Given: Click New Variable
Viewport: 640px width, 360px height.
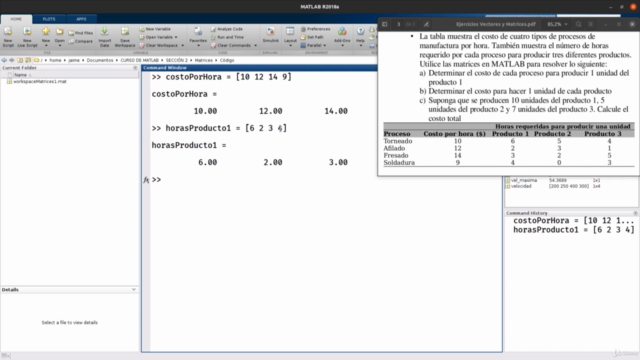Looking at the screenshot, I should [155, 29].
